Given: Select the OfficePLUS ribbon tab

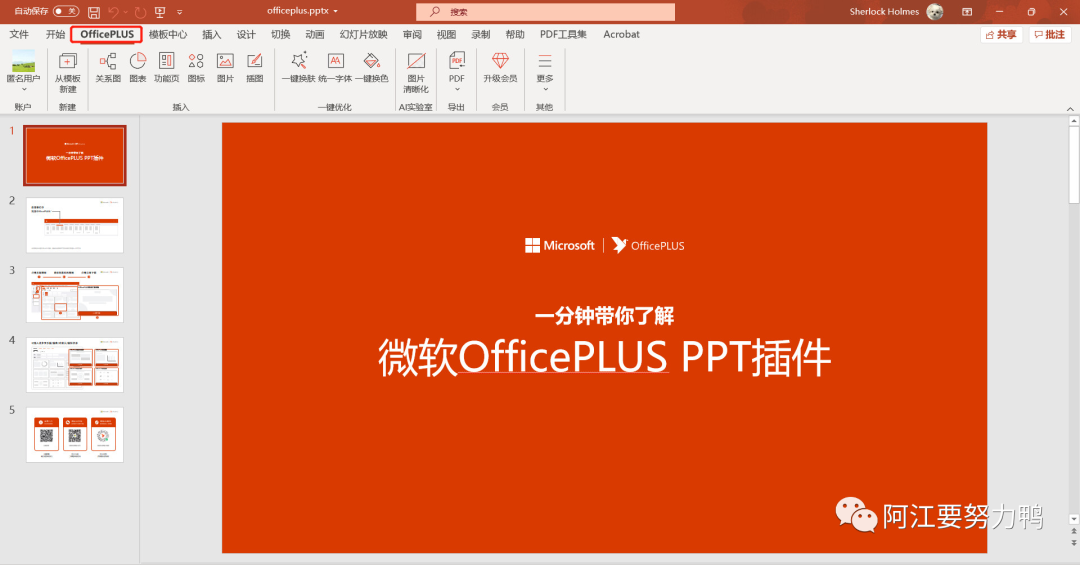Looking at the screenshot, I should pos(107,34).
